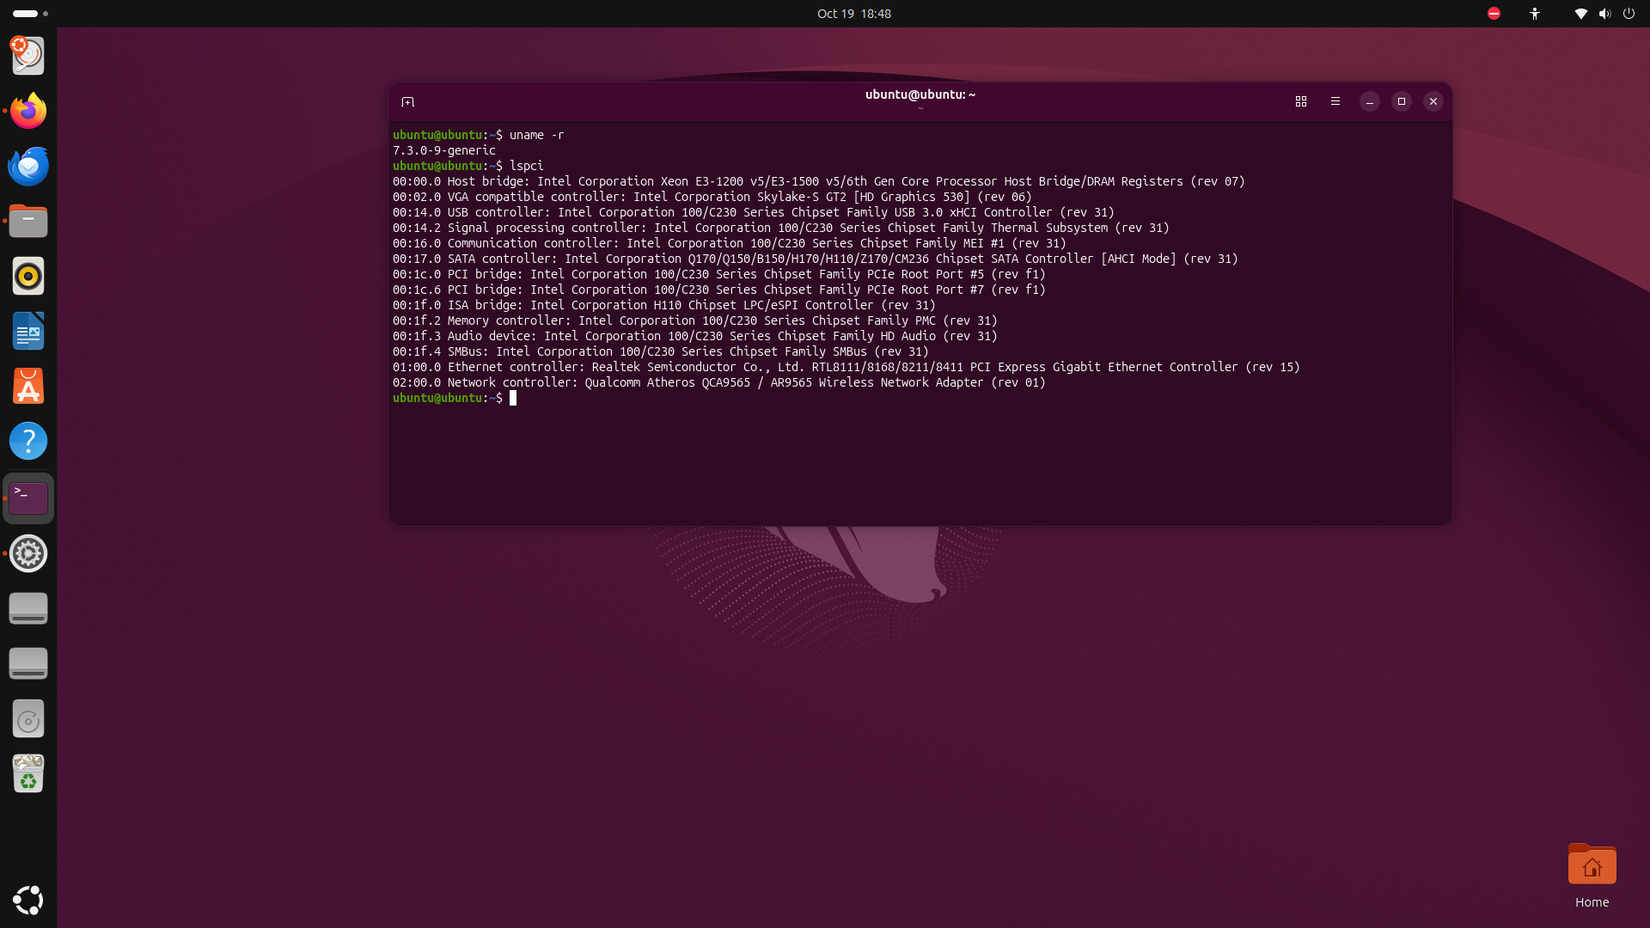Click the terminal title ubuntu@ubuntu: ~
Viewport: 1650px width, 928px height.
pos(920,94)
